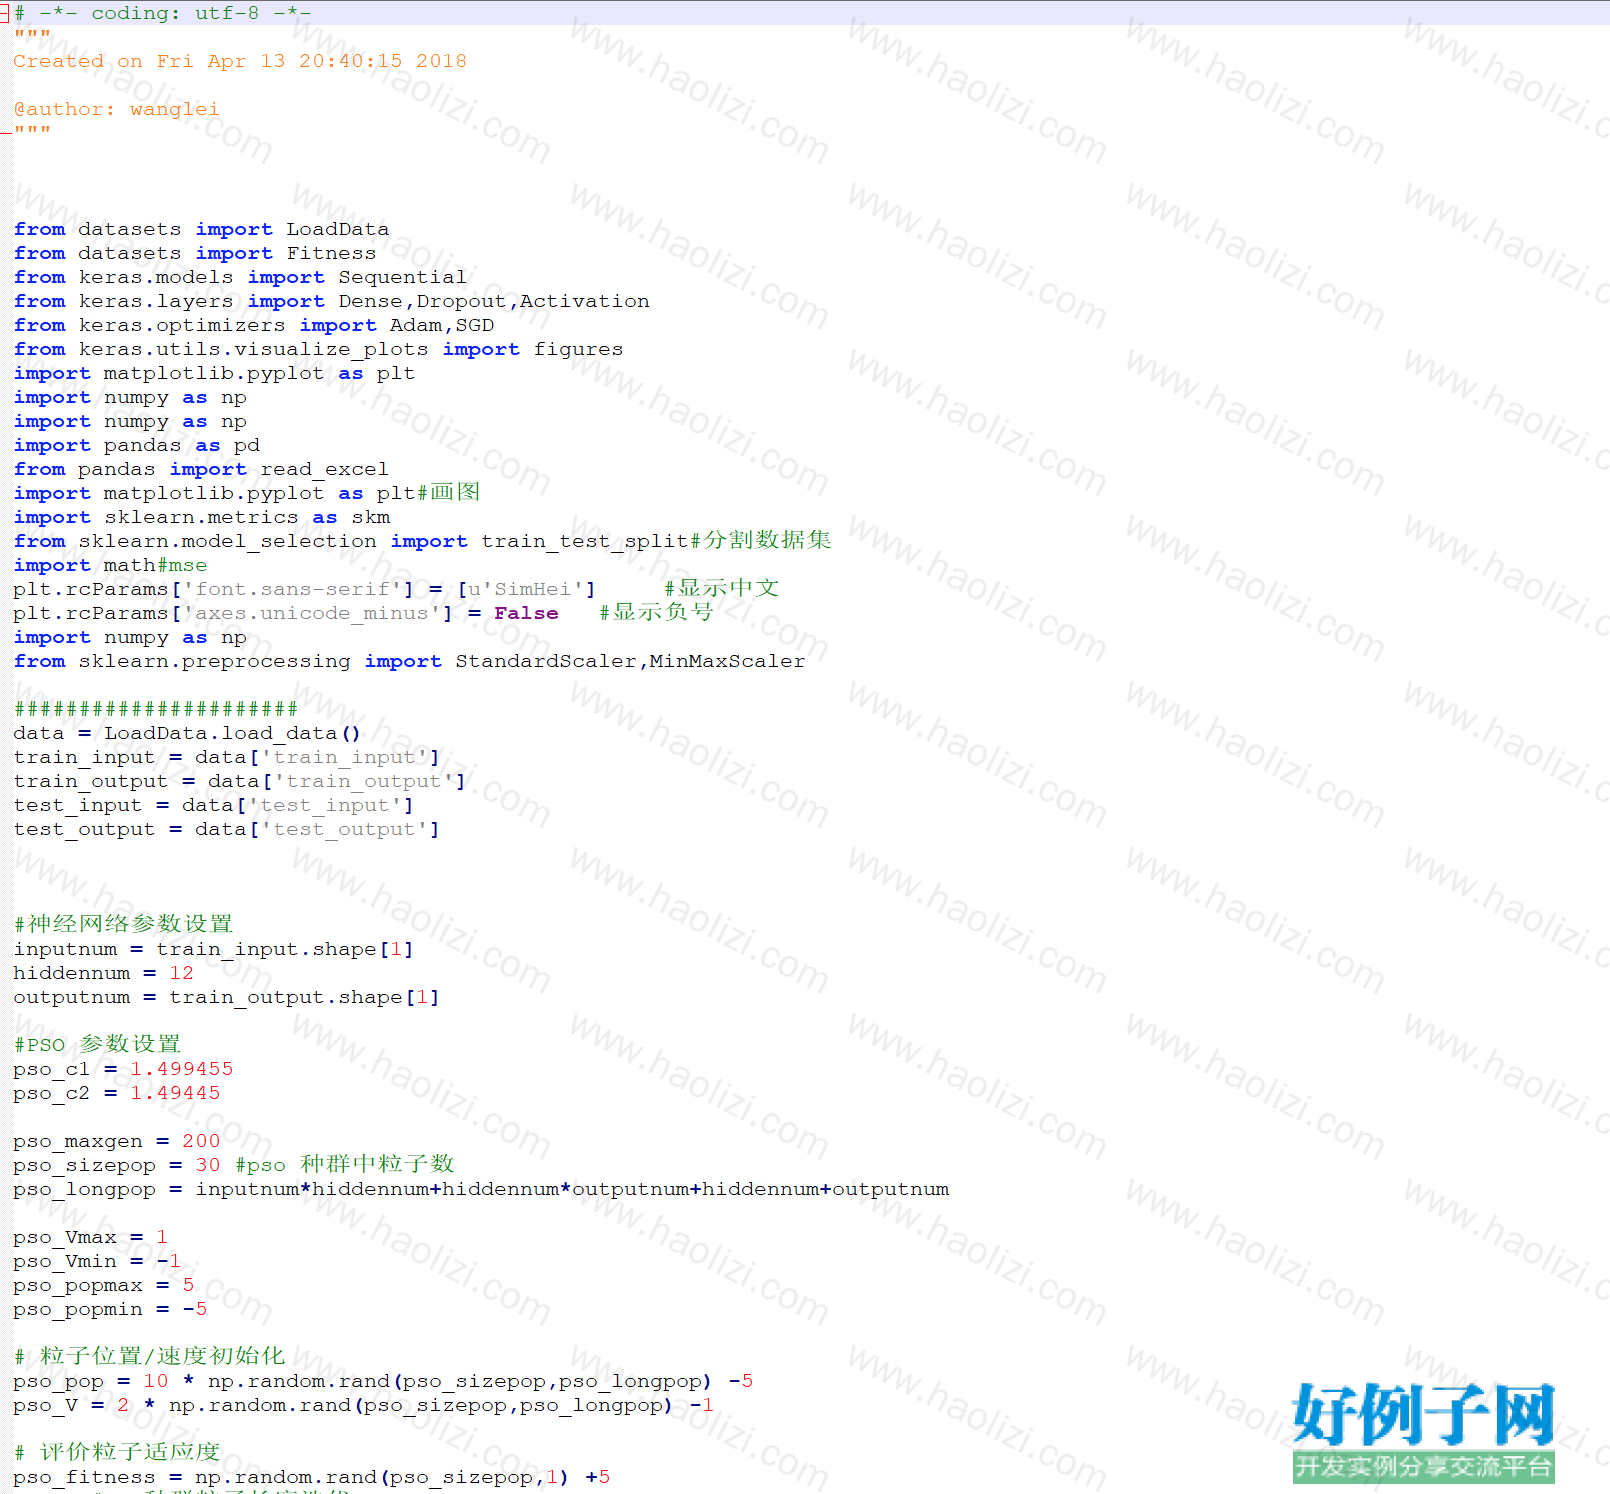The width and height of the screenshot is (1610, 1494).
Task: Click the '#显示中文' comment
Action: (x=721, y=588)
